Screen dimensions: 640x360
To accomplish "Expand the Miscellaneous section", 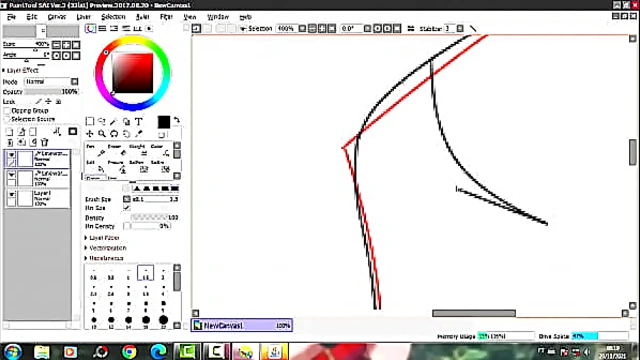I will coord(104,258).
